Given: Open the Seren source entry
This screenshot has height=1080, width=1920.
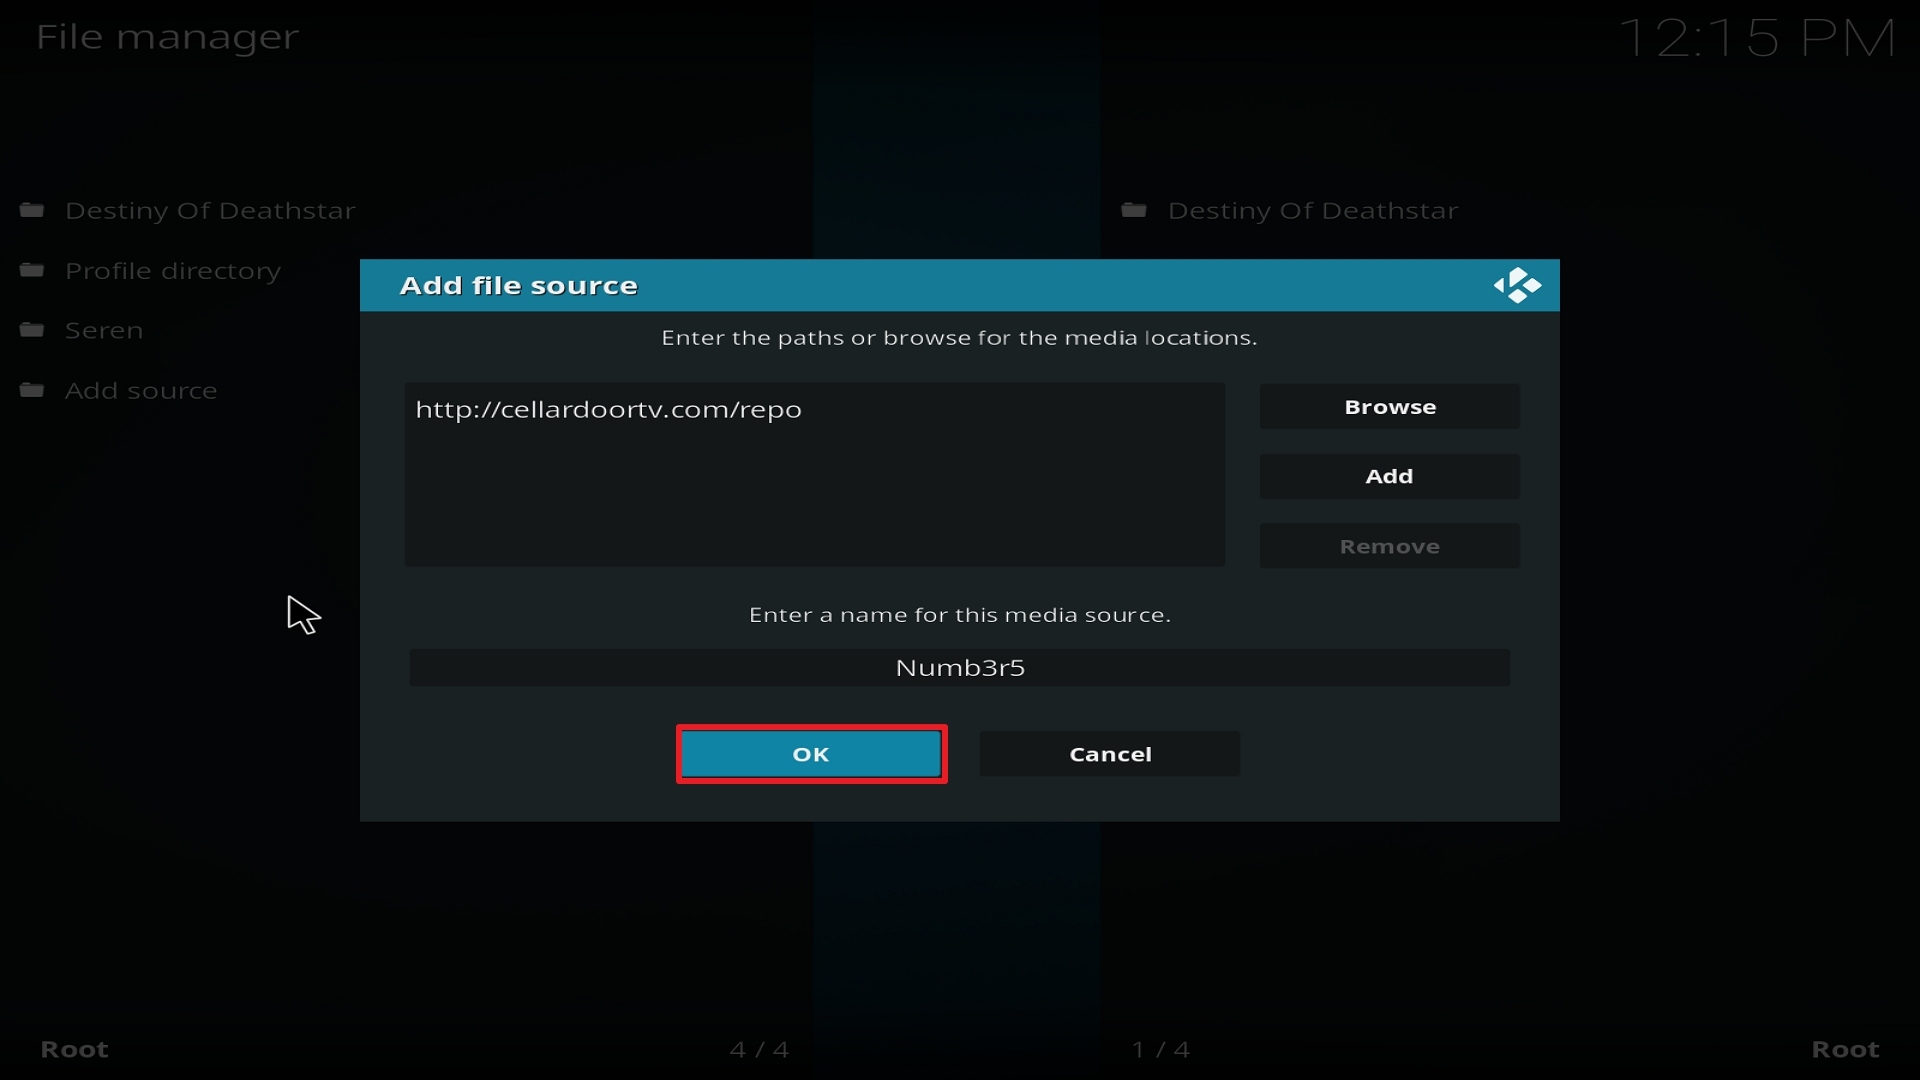Looking at the screenshot, I should pyautogui.click(x=104, y=330).
